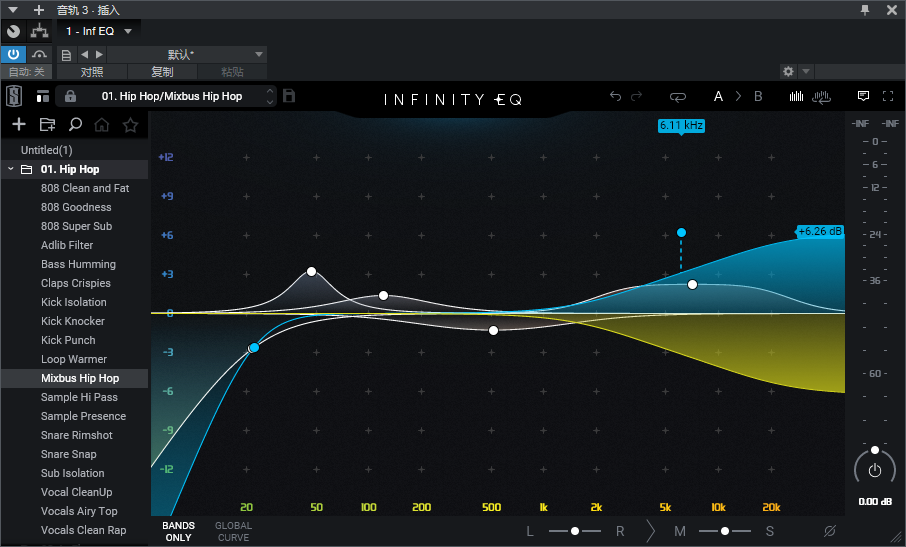Copy A to B with the arrow
The height and width of the screenshot is (547, 906).
click(x=738, y=96)
